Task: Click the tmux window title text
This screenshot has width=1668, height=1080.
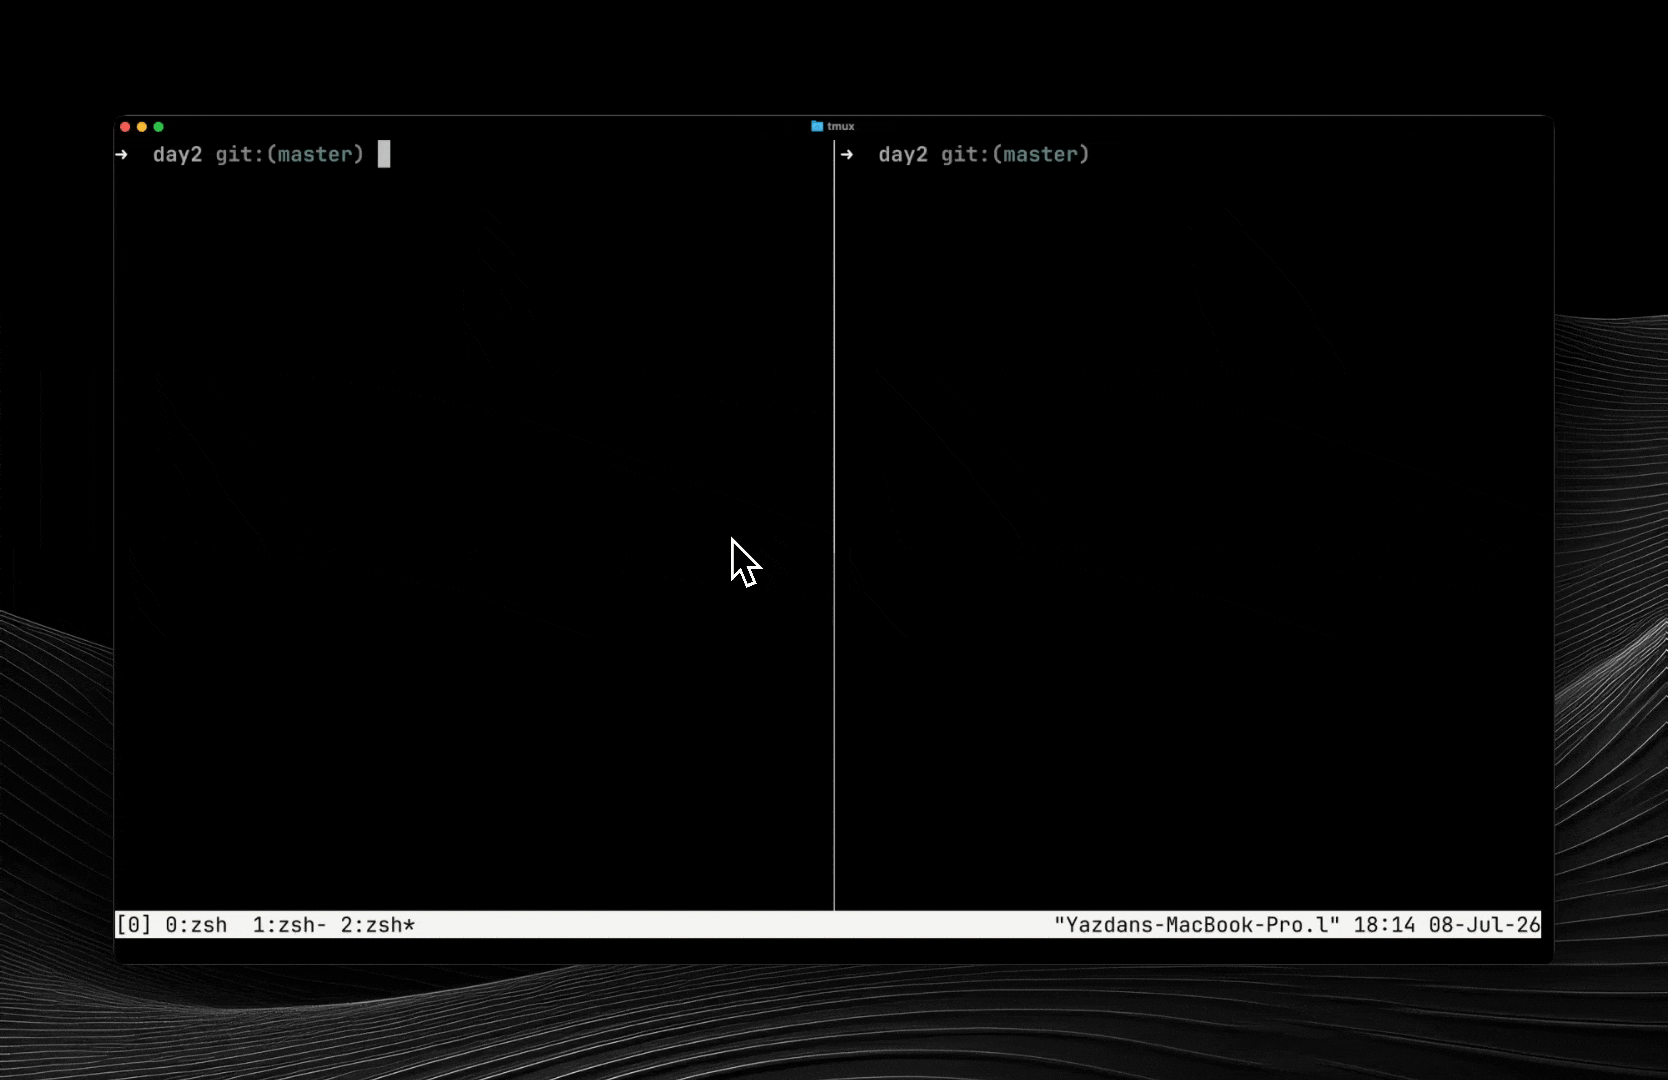Action: [841, 126]
